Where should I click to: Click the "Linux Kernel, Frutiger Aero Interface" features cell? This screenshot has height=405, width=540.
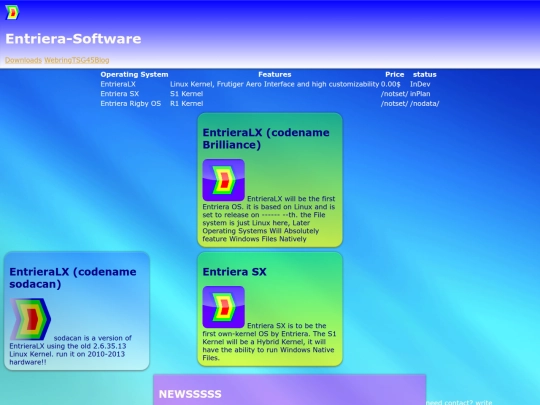[x=274, y=84]
